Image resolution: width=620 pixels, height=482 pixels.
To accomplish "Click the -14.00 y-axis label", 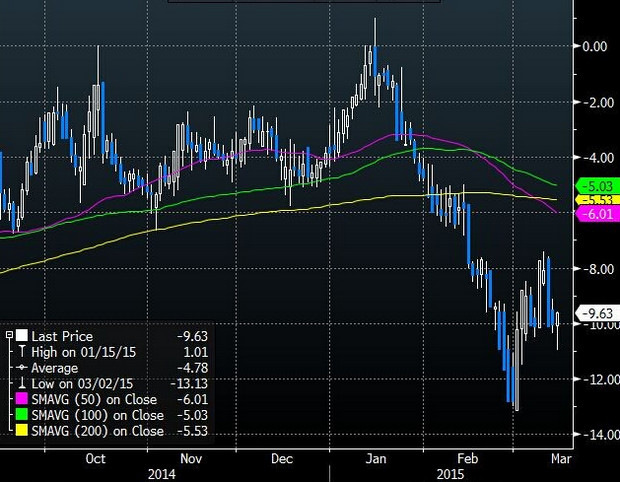I will coord(599,435).
